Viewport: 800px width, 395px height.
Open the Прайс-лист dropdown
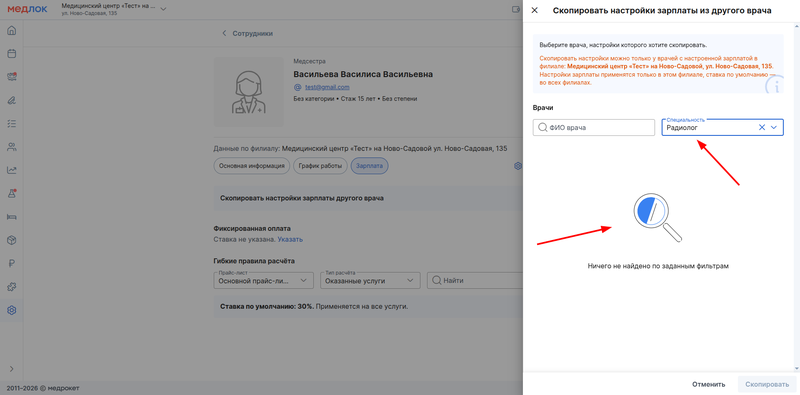pyautogui.click(x=263, y=280)
